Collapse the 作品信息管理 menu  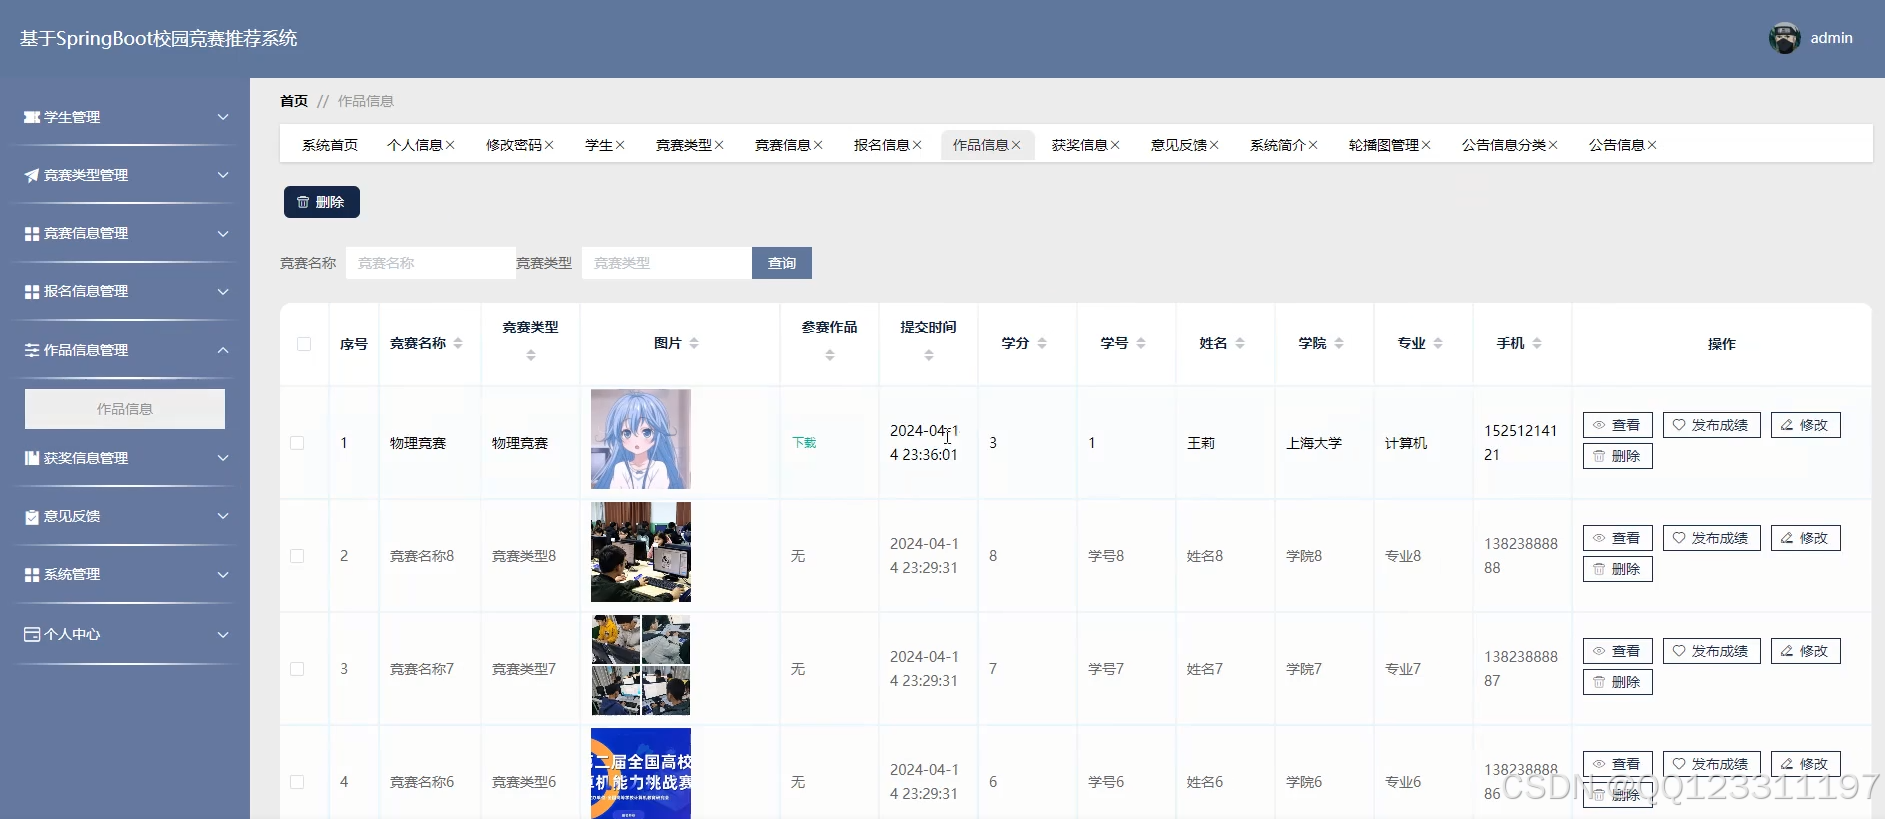223,350
